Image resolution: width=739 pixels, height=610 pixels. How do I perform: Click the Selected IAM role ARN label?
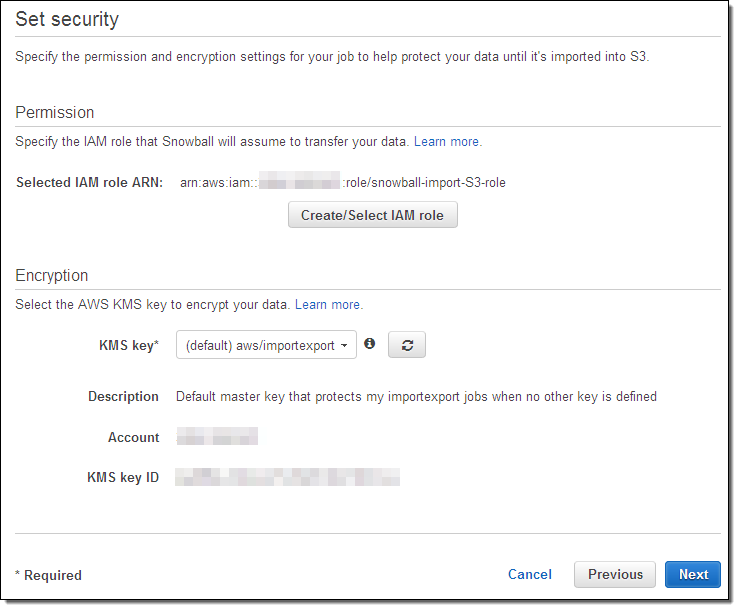(x=89, y=182)
